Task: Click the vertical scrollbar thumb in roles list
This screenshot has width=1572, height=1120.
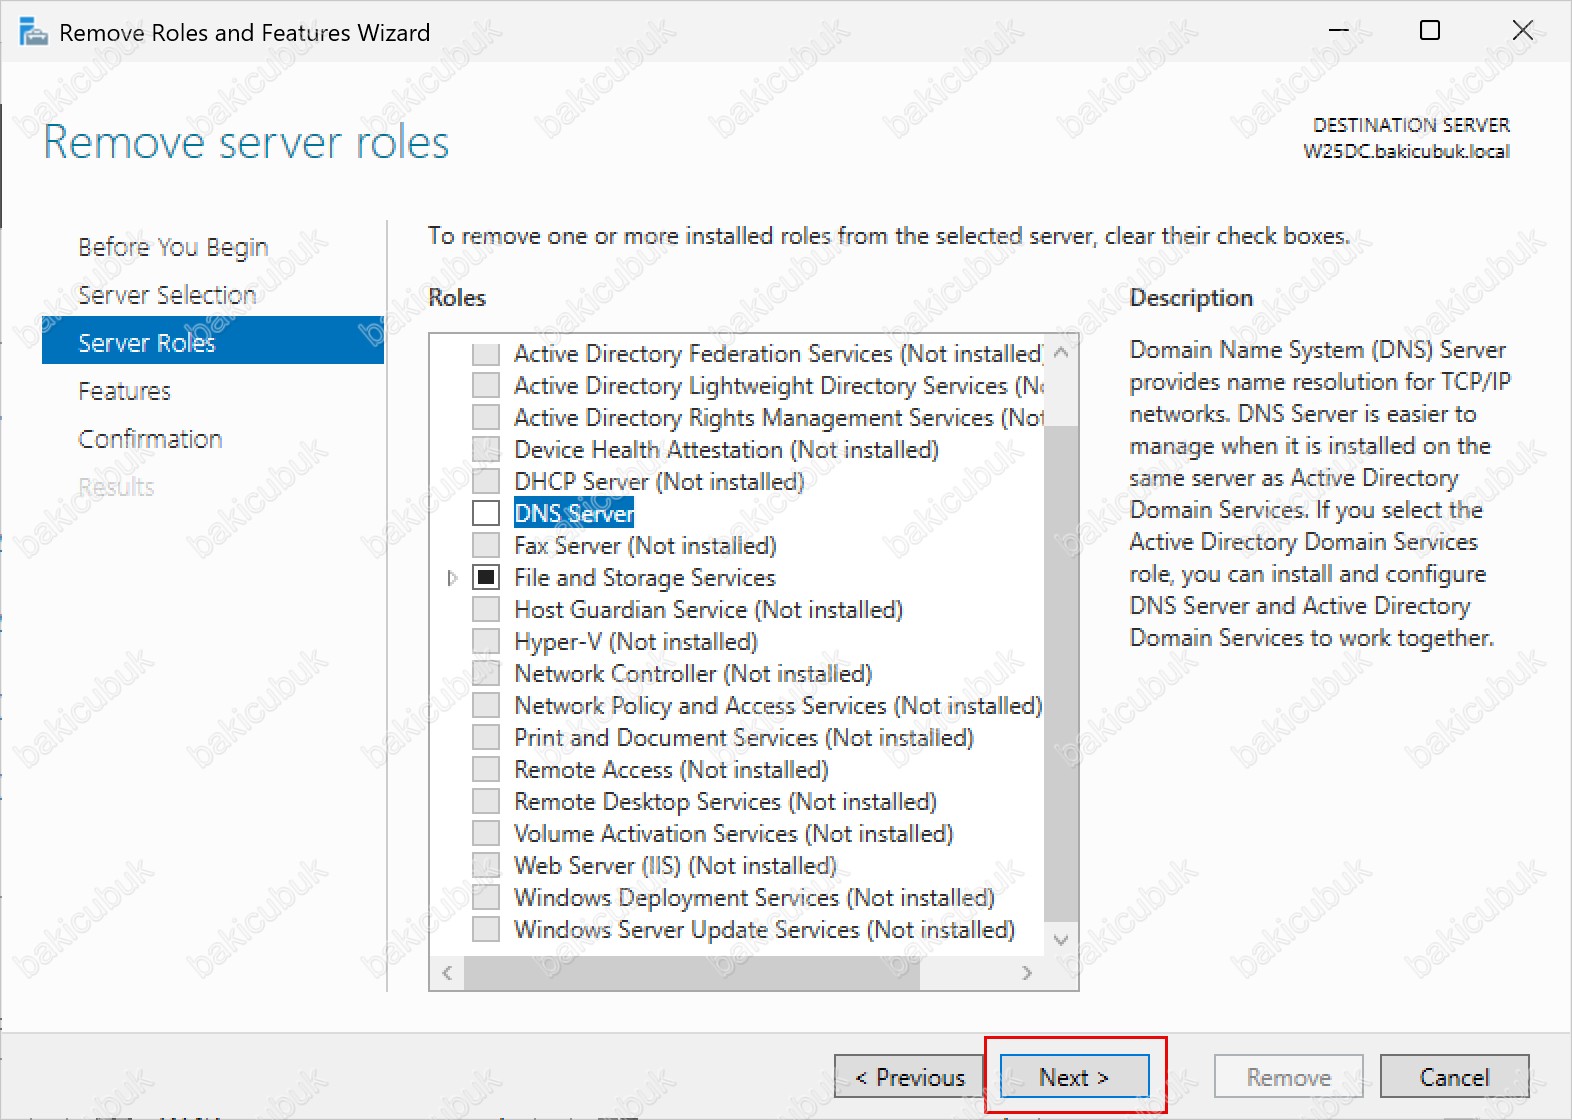Action: pos(1061,672)
